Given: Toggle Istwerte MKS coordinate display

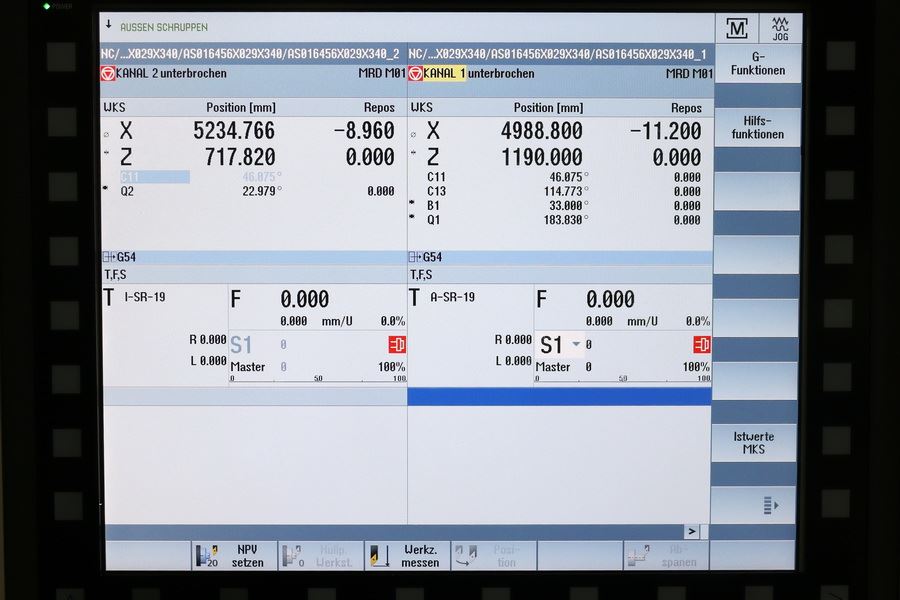Looking at the screenshot, I should [755, 443].
